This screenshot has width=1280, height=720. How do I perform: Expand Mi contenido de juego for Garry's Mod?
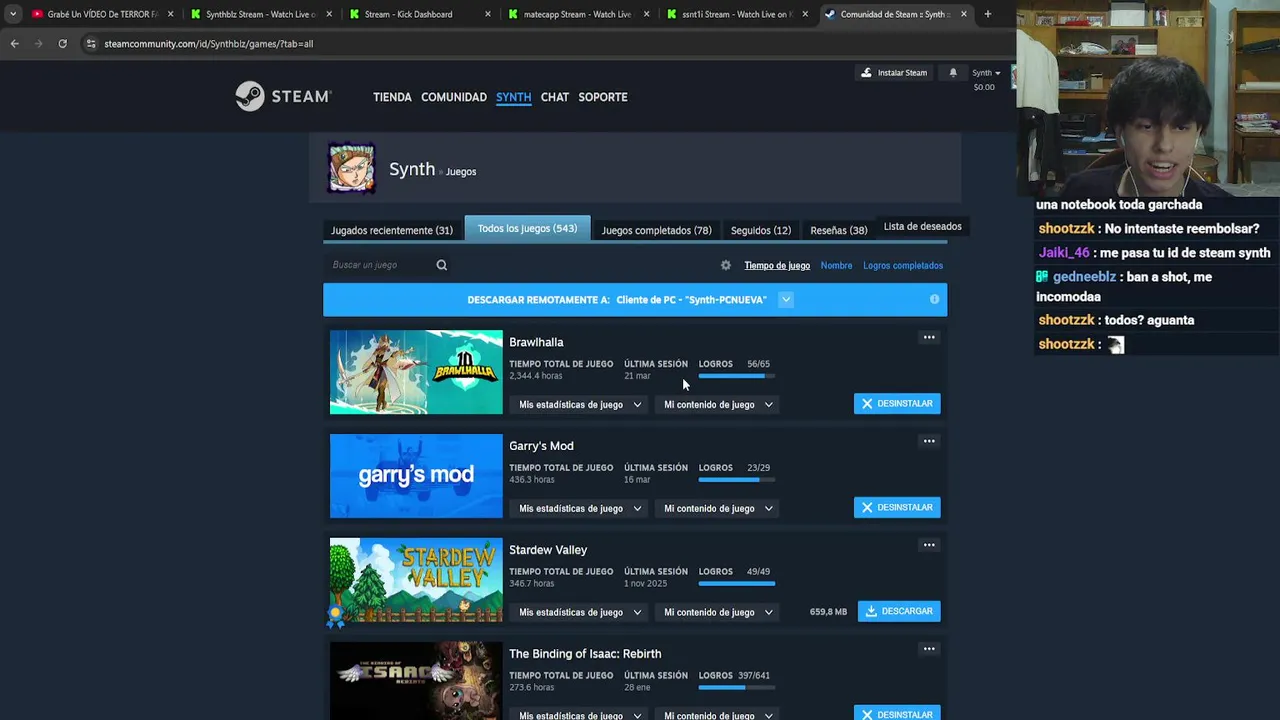718,508
